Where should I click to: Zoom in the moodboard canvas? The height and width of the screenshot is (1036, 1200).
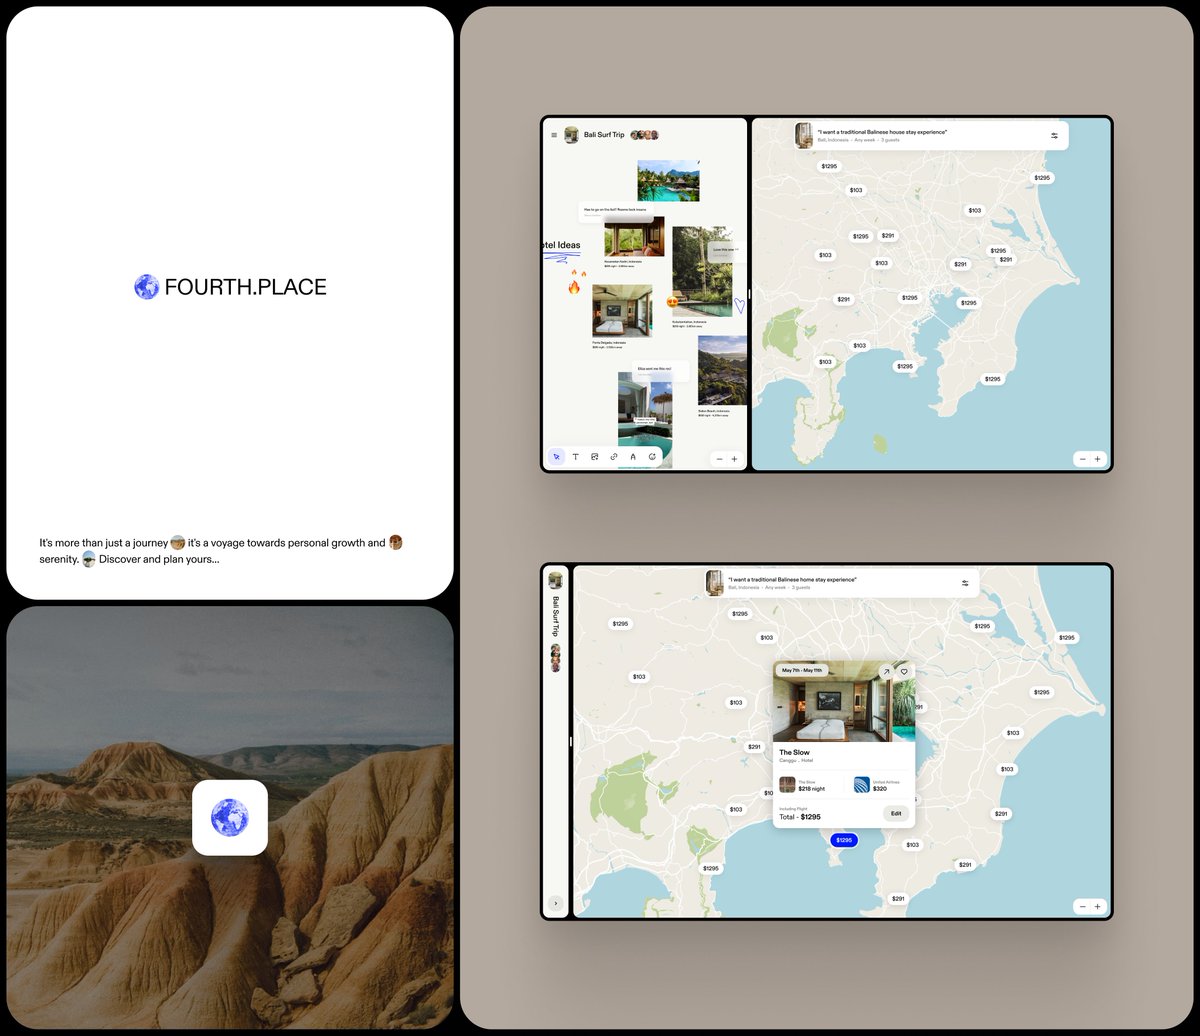pyautogui.click(x=734, y=459)
